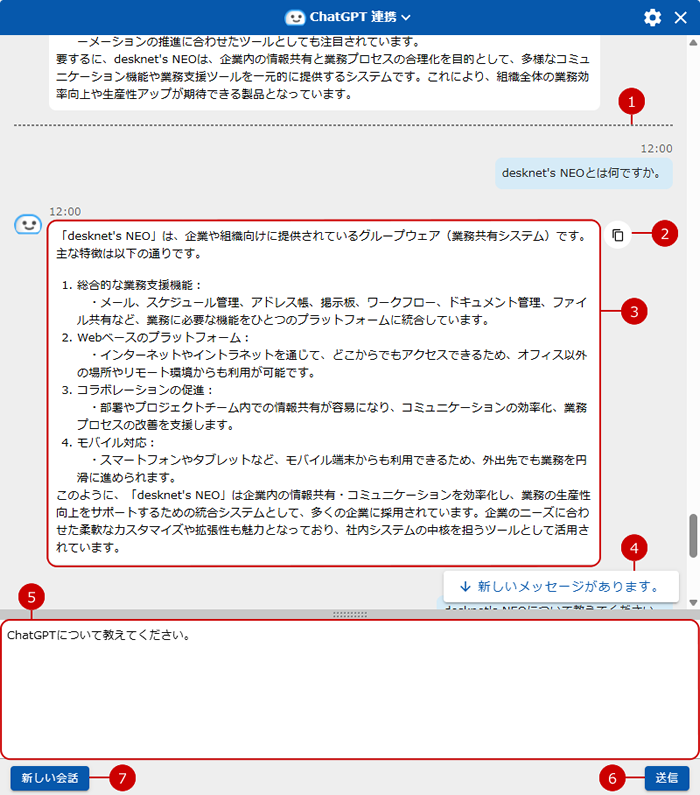This screenshot has height=795, width=700.
Task: Copy the assistant reply with copy icon
Action: pos(617,235)
